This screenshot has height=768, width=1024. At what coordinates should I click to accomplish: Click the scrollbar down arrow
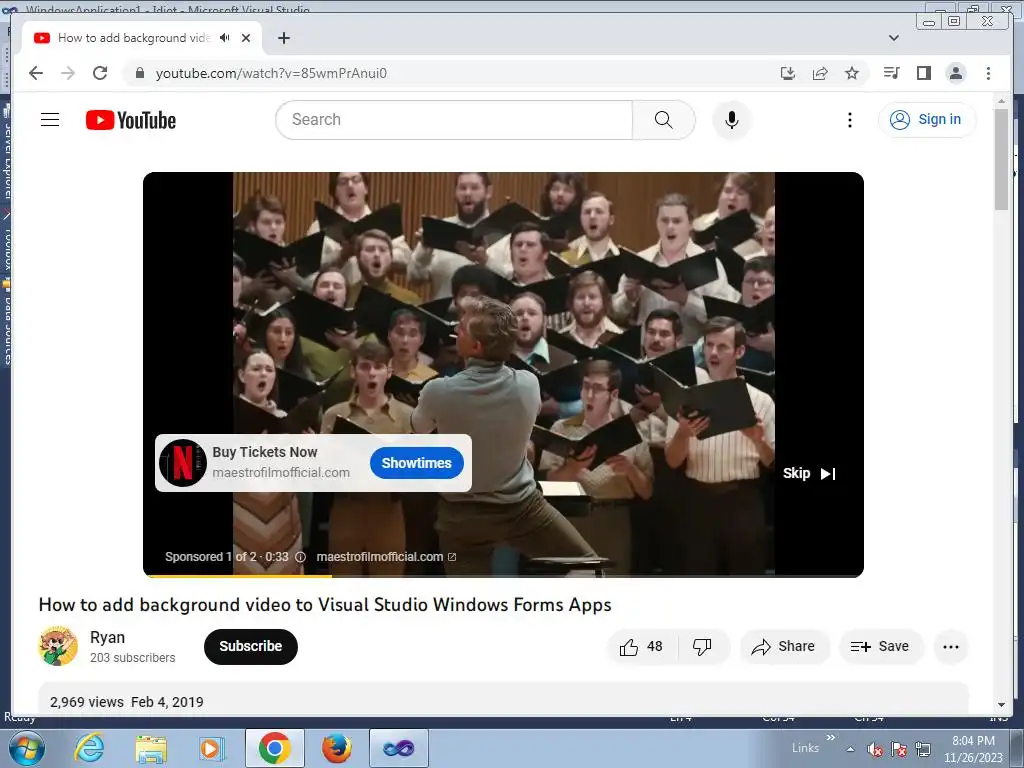1001,705
